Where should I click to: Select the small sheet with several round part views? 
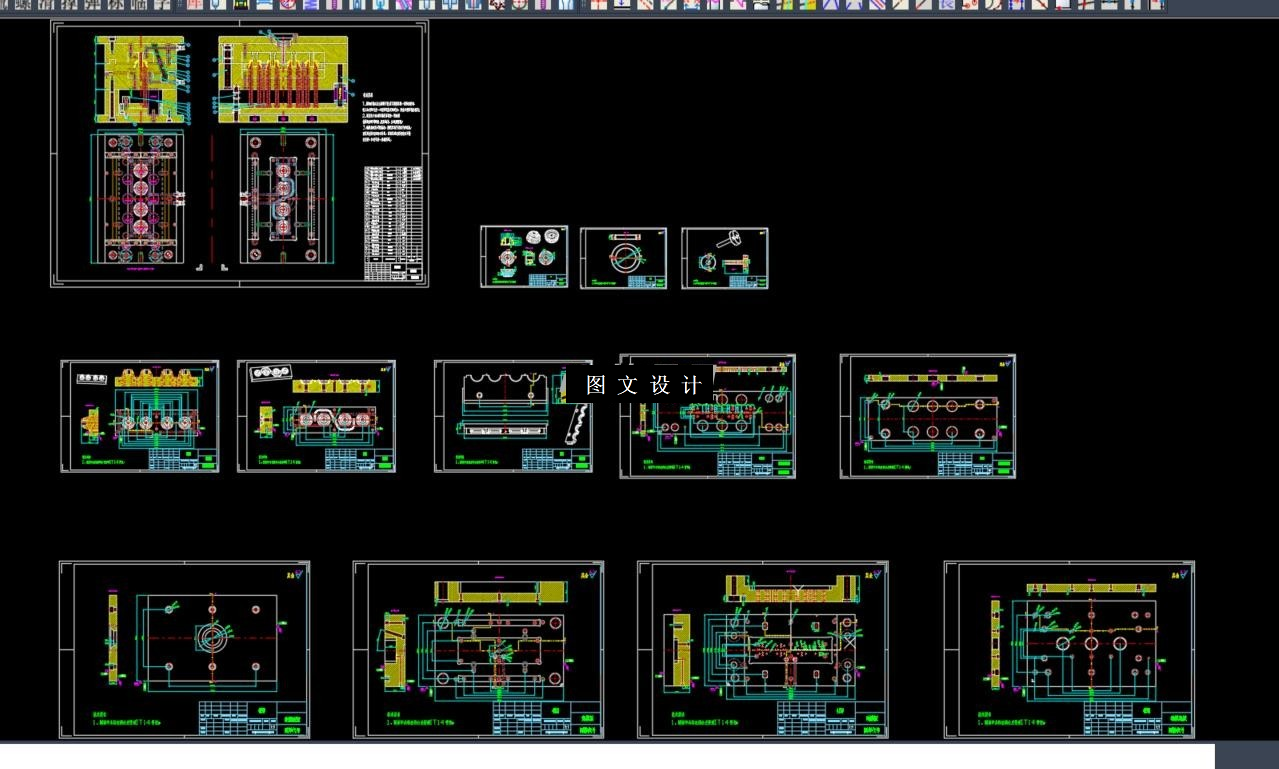coord(524,257)
